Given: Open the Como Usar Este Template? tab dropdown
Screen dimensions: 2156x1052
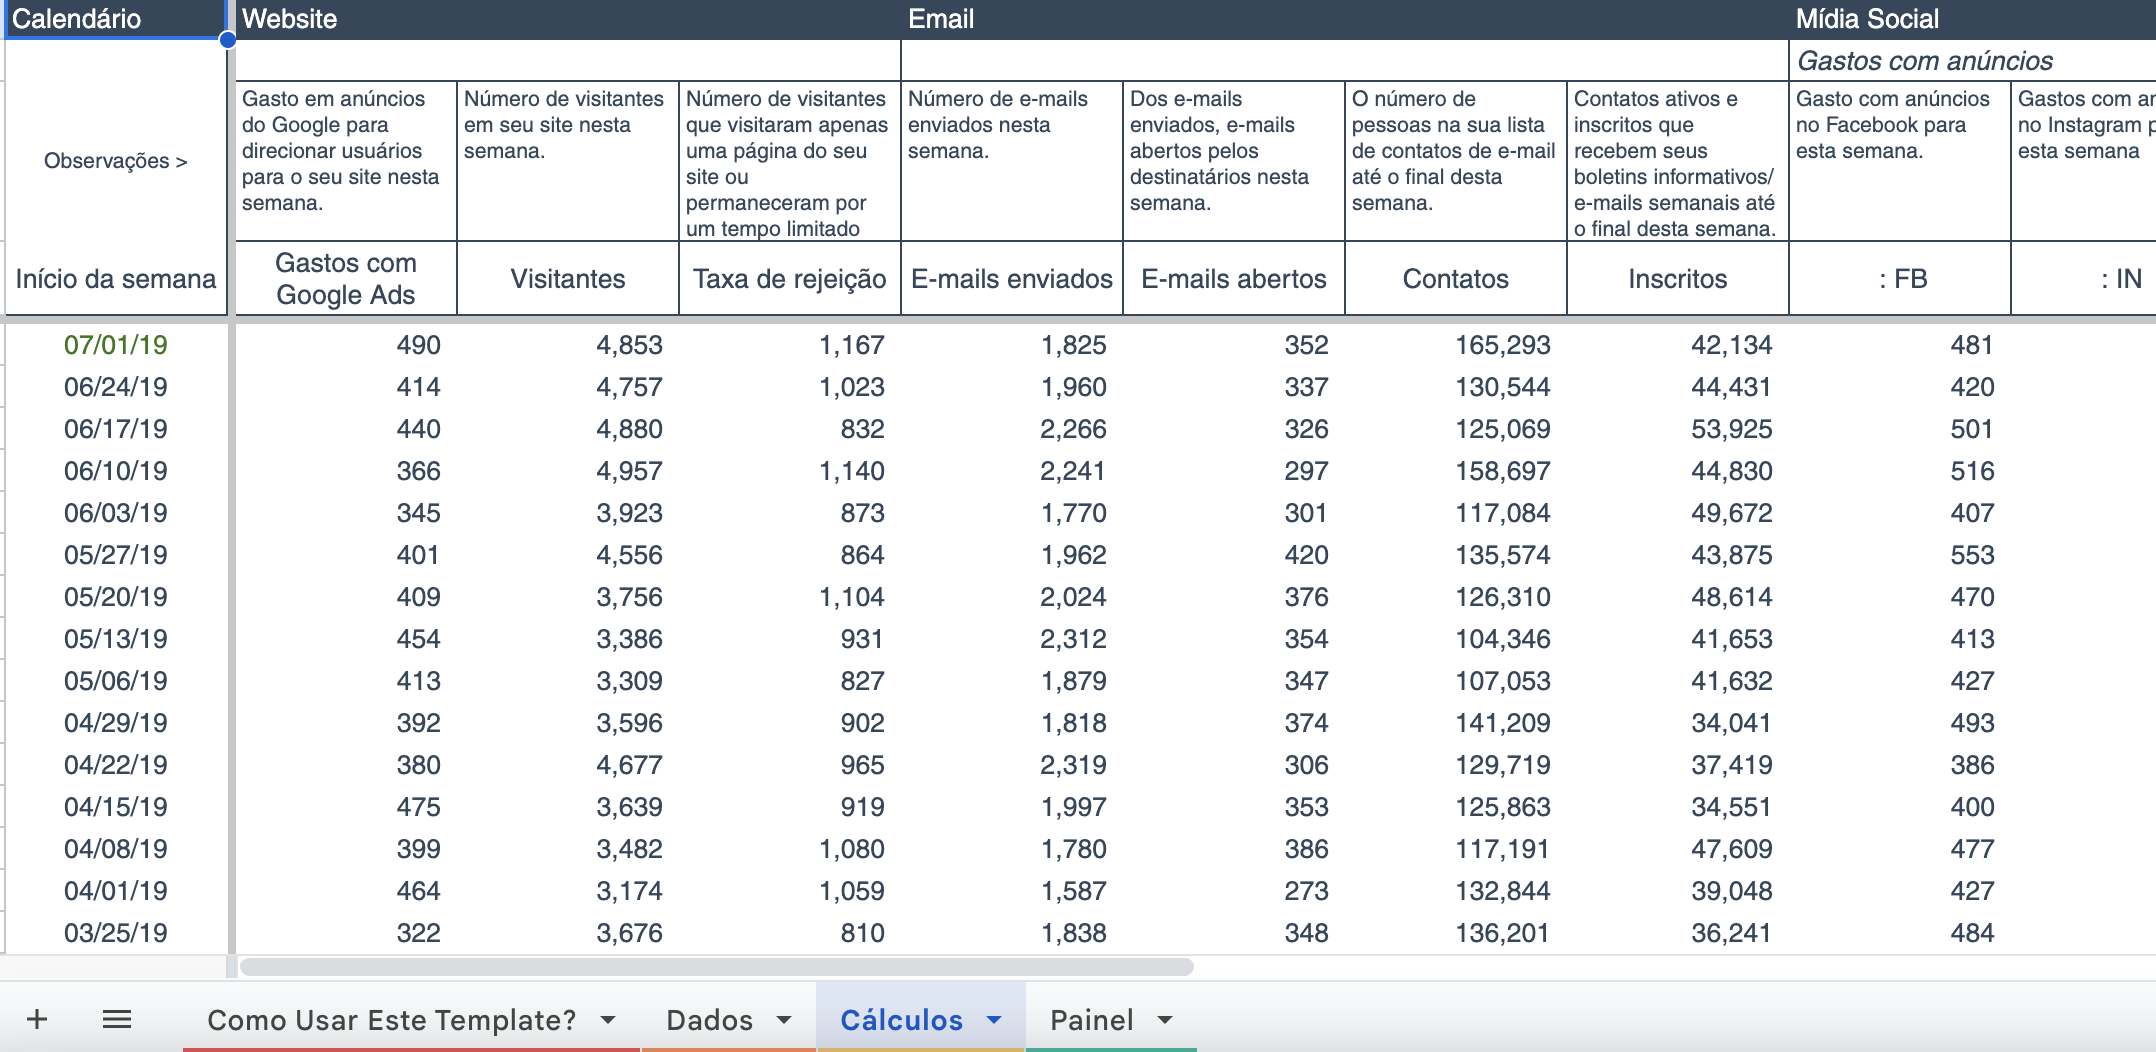Looking at the screenshot, I should pyautogui.click(x=608, y=1020).
